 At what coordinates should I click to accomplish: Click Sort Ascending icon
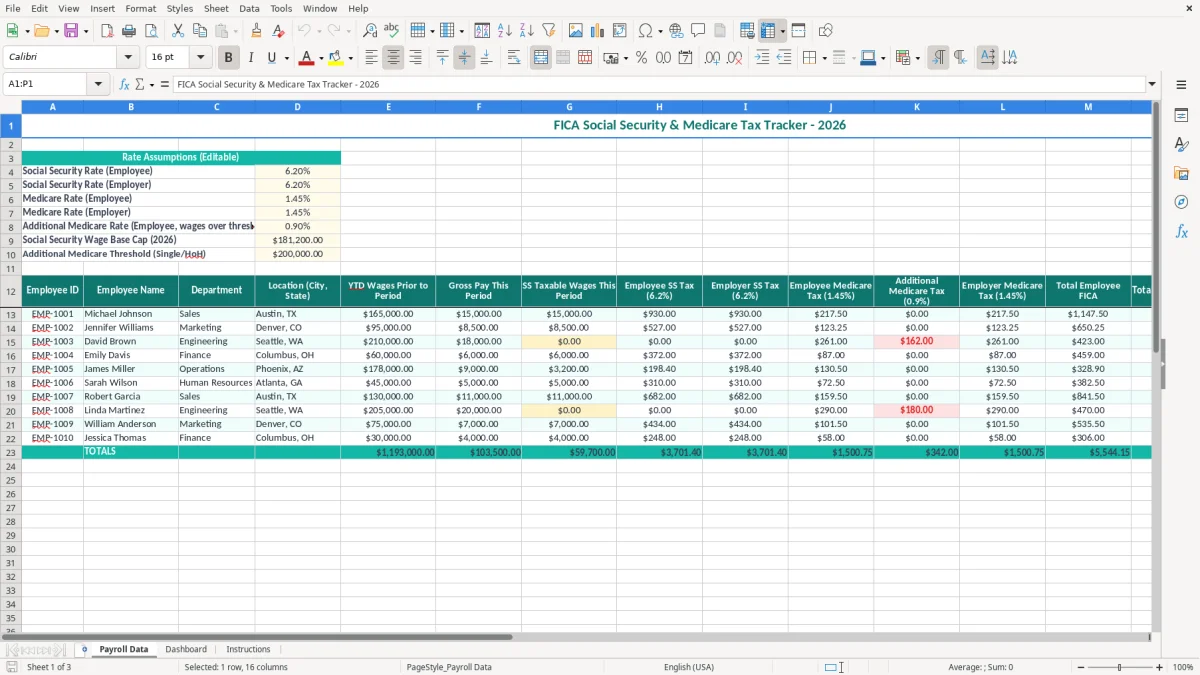pos(505,31)
